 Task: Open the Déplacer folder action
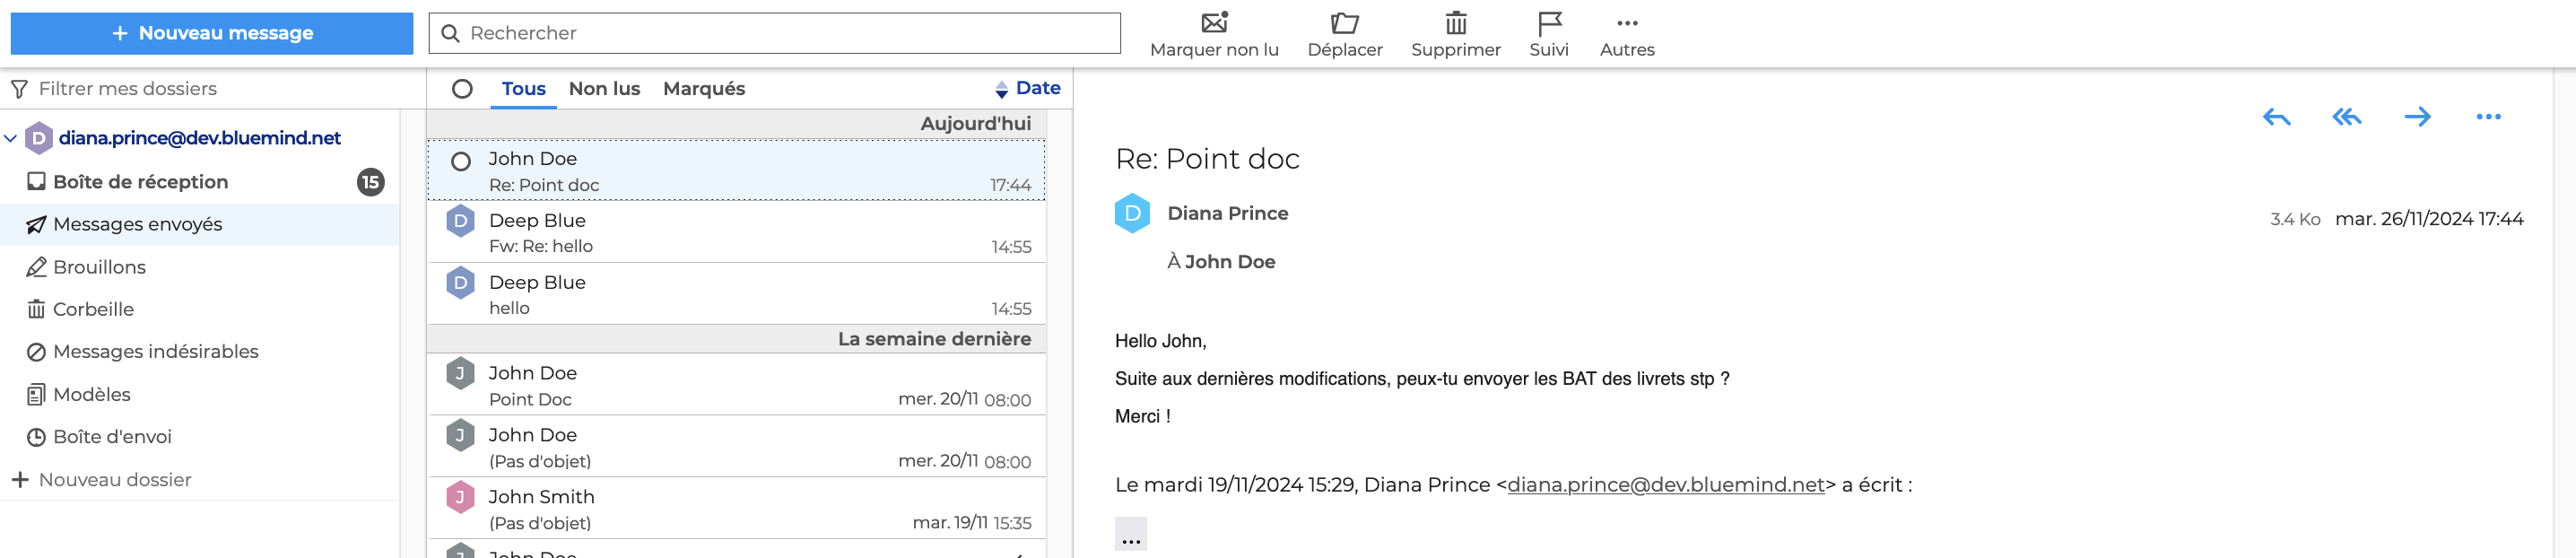click(x=1345, y=34)
